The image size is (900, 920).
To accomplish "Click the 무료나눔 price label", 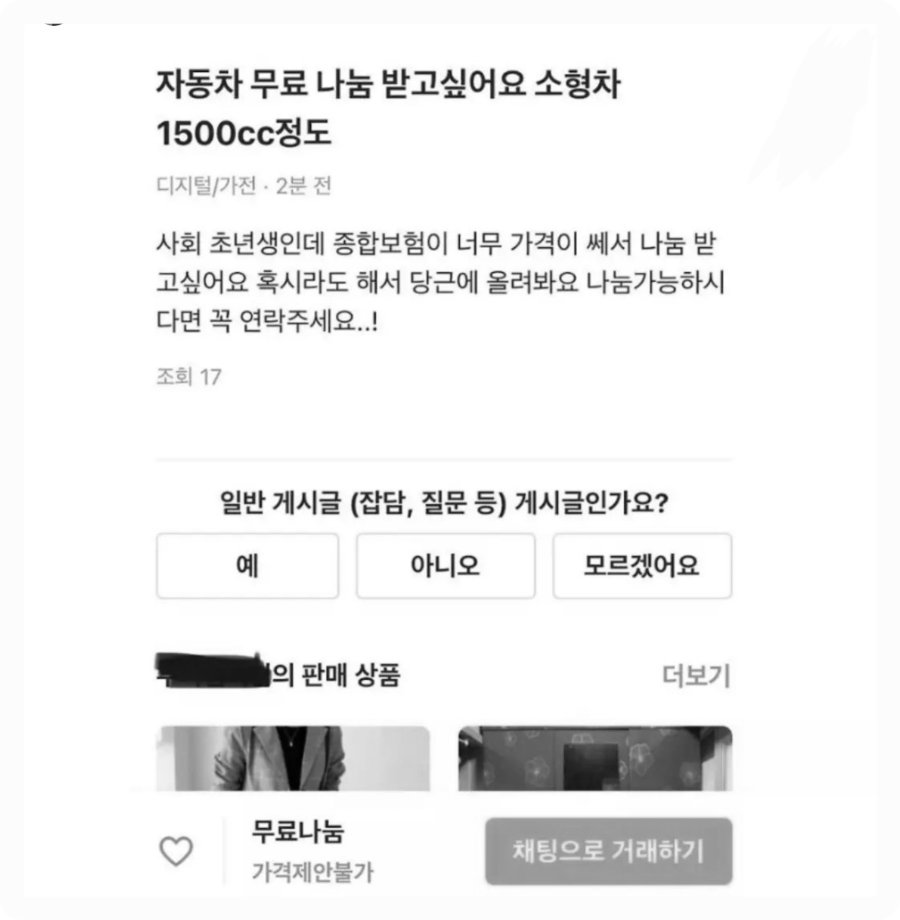I will (298, 831).
